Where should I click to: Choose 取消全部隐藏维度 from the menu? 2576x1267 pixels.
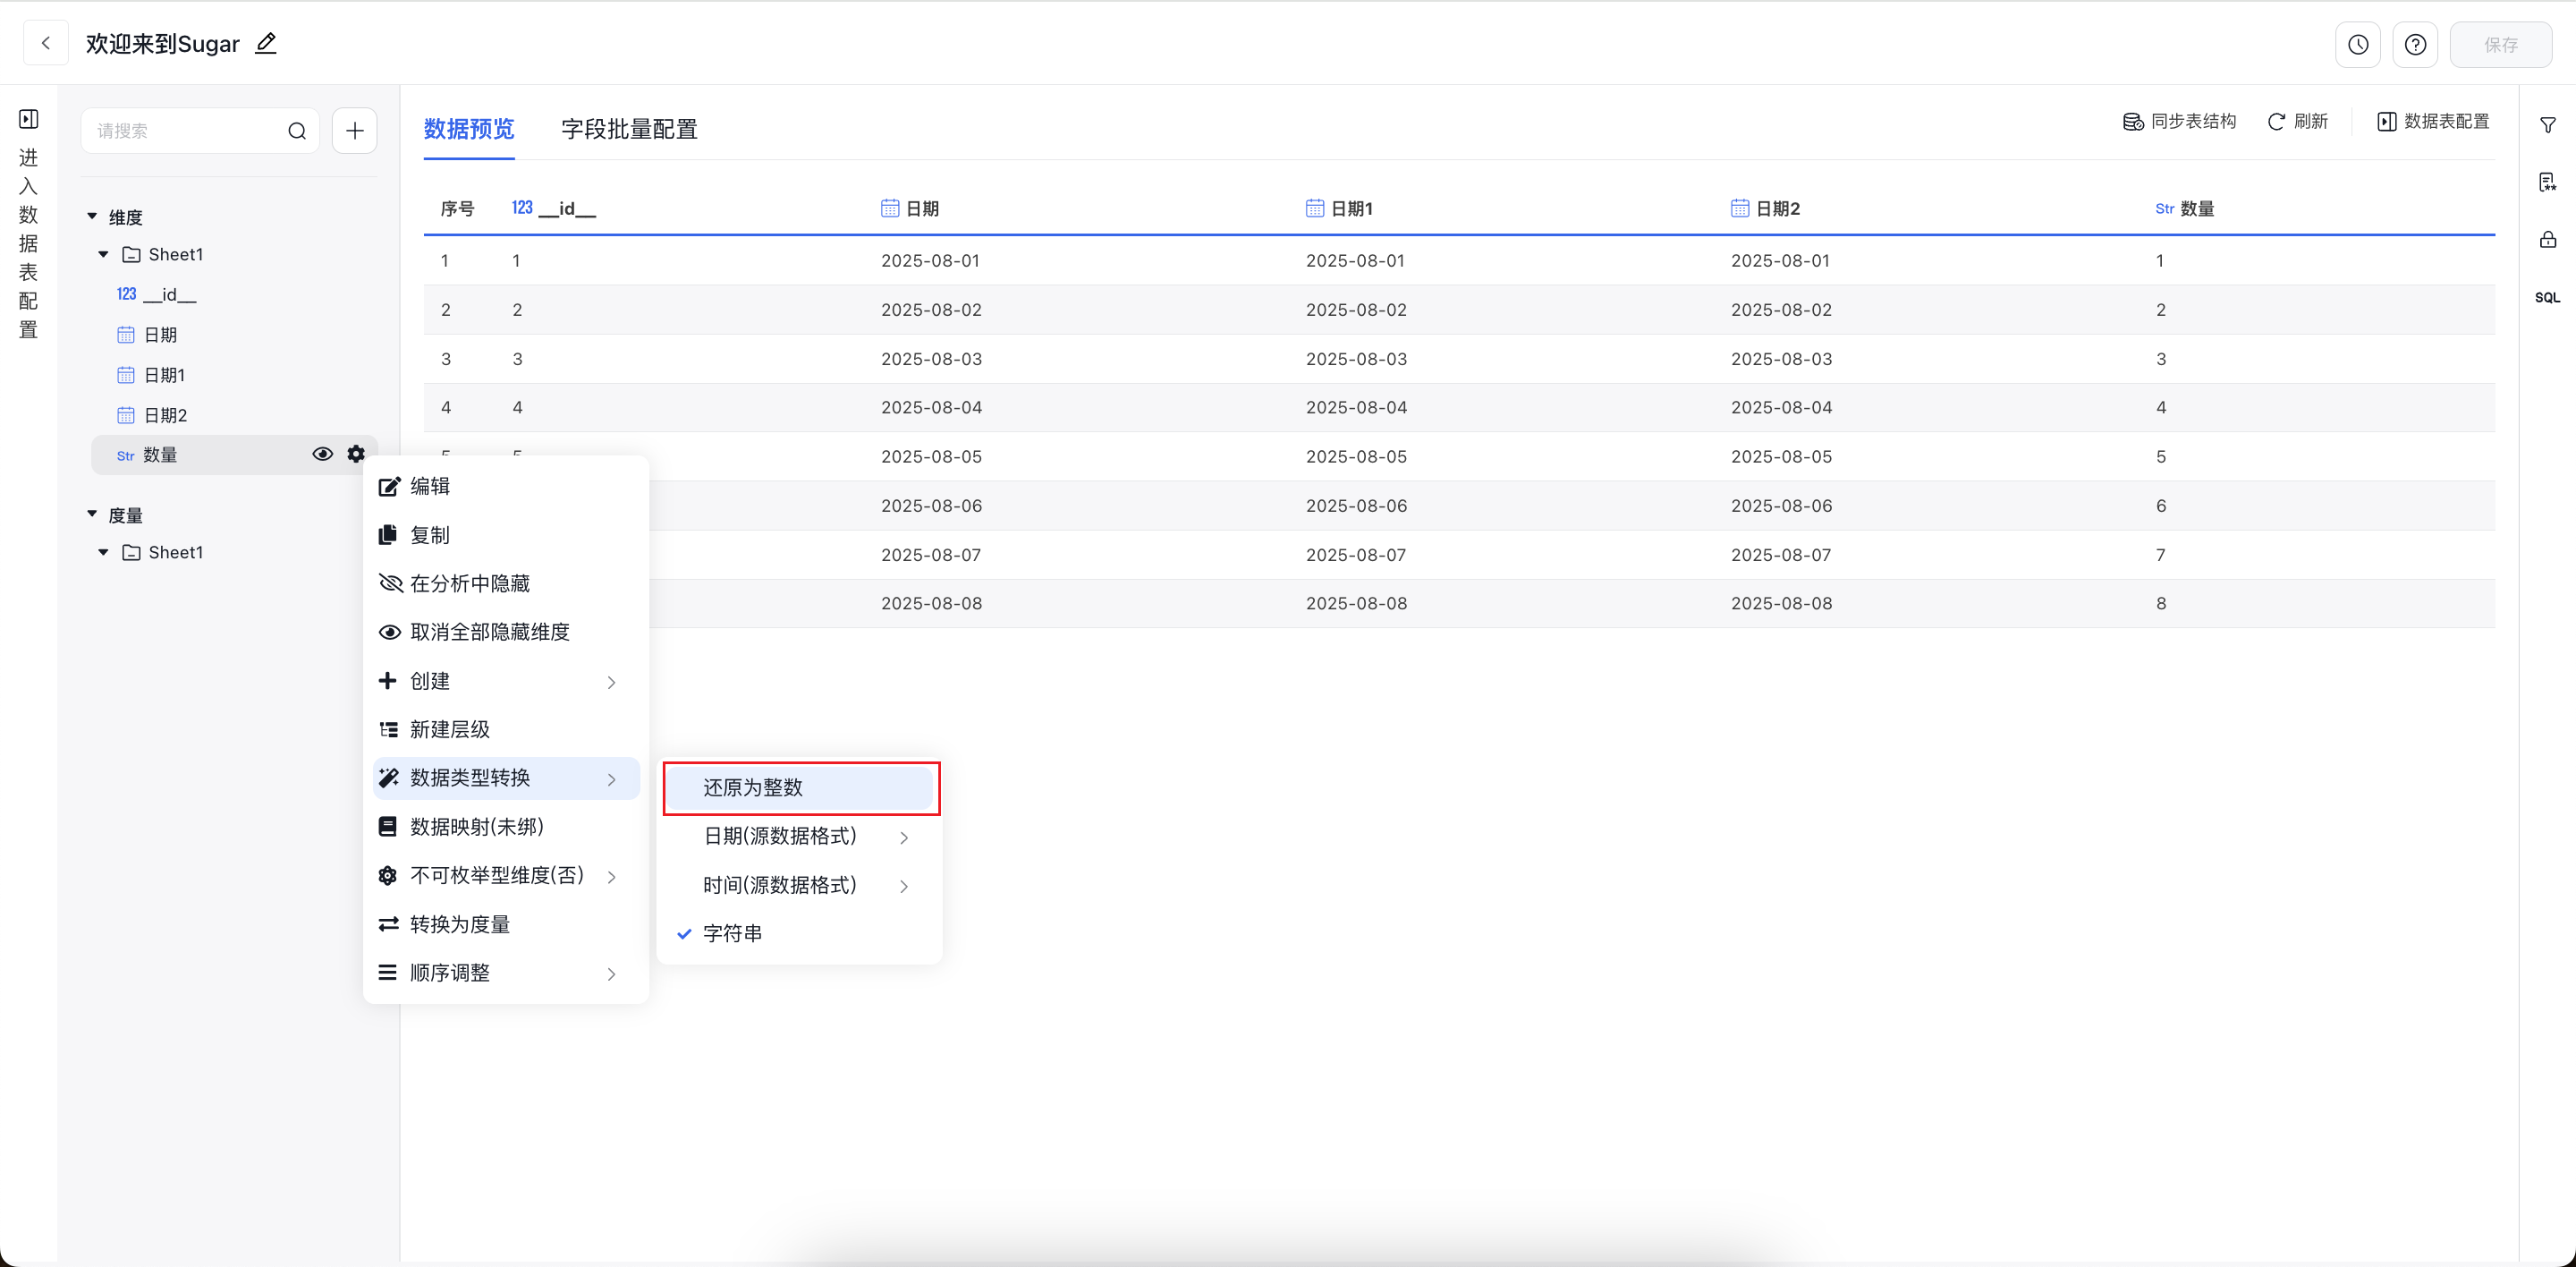click(506, 632)
